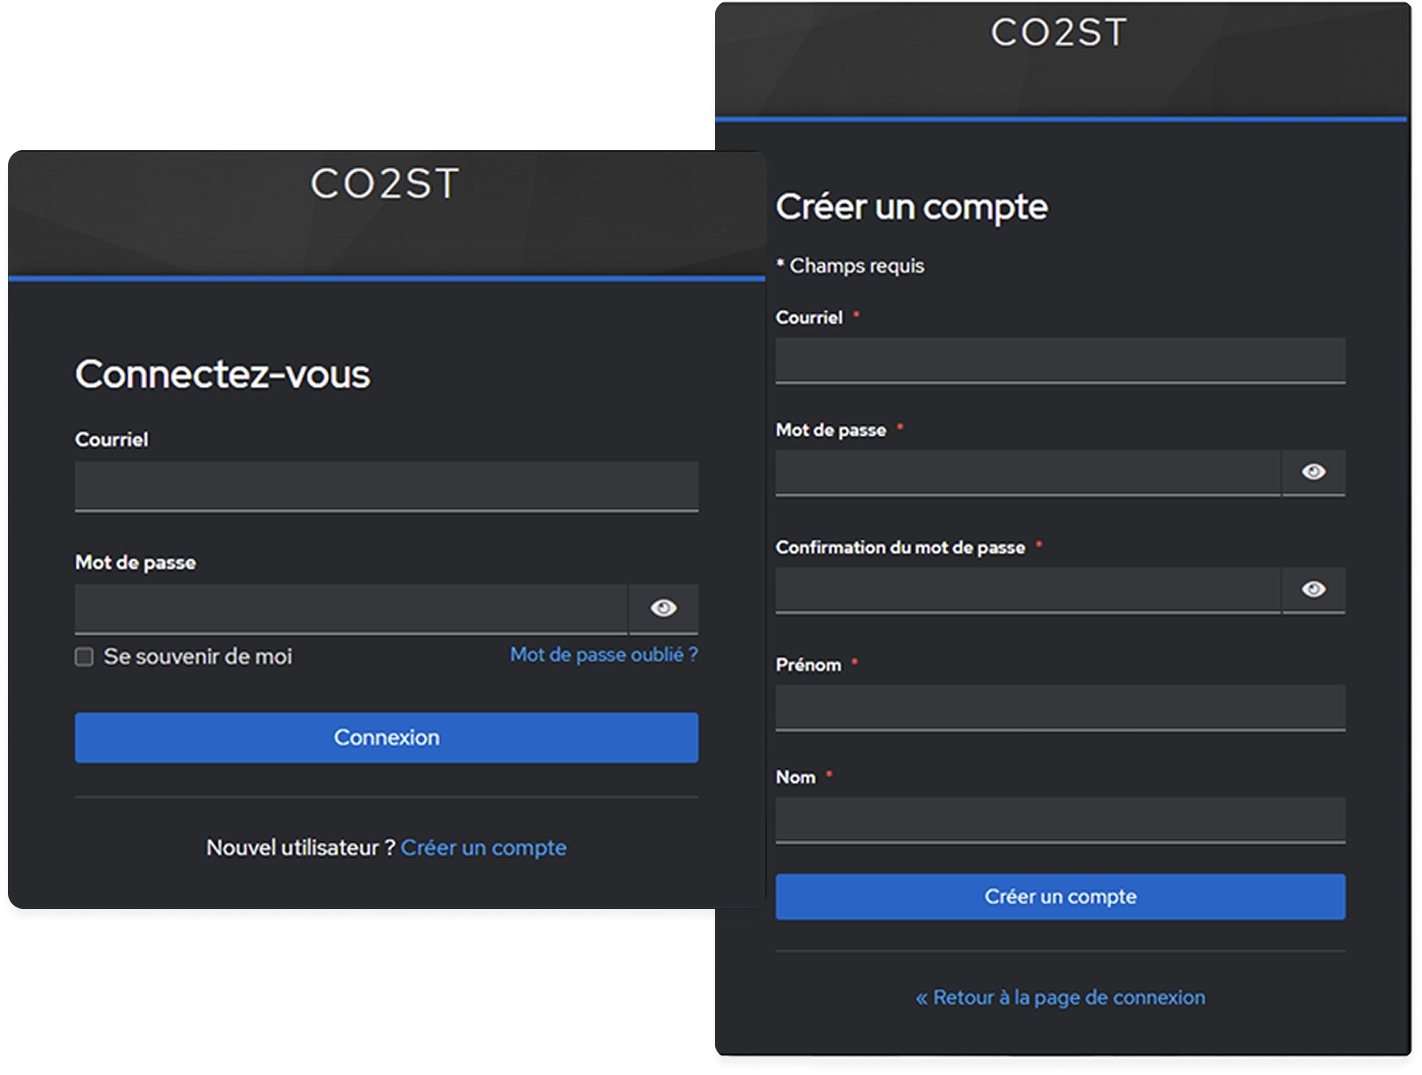The image size is (1422, 1075).
Task: Focus the Courriel field under Connectez-vous
Action: pos(386,486)
